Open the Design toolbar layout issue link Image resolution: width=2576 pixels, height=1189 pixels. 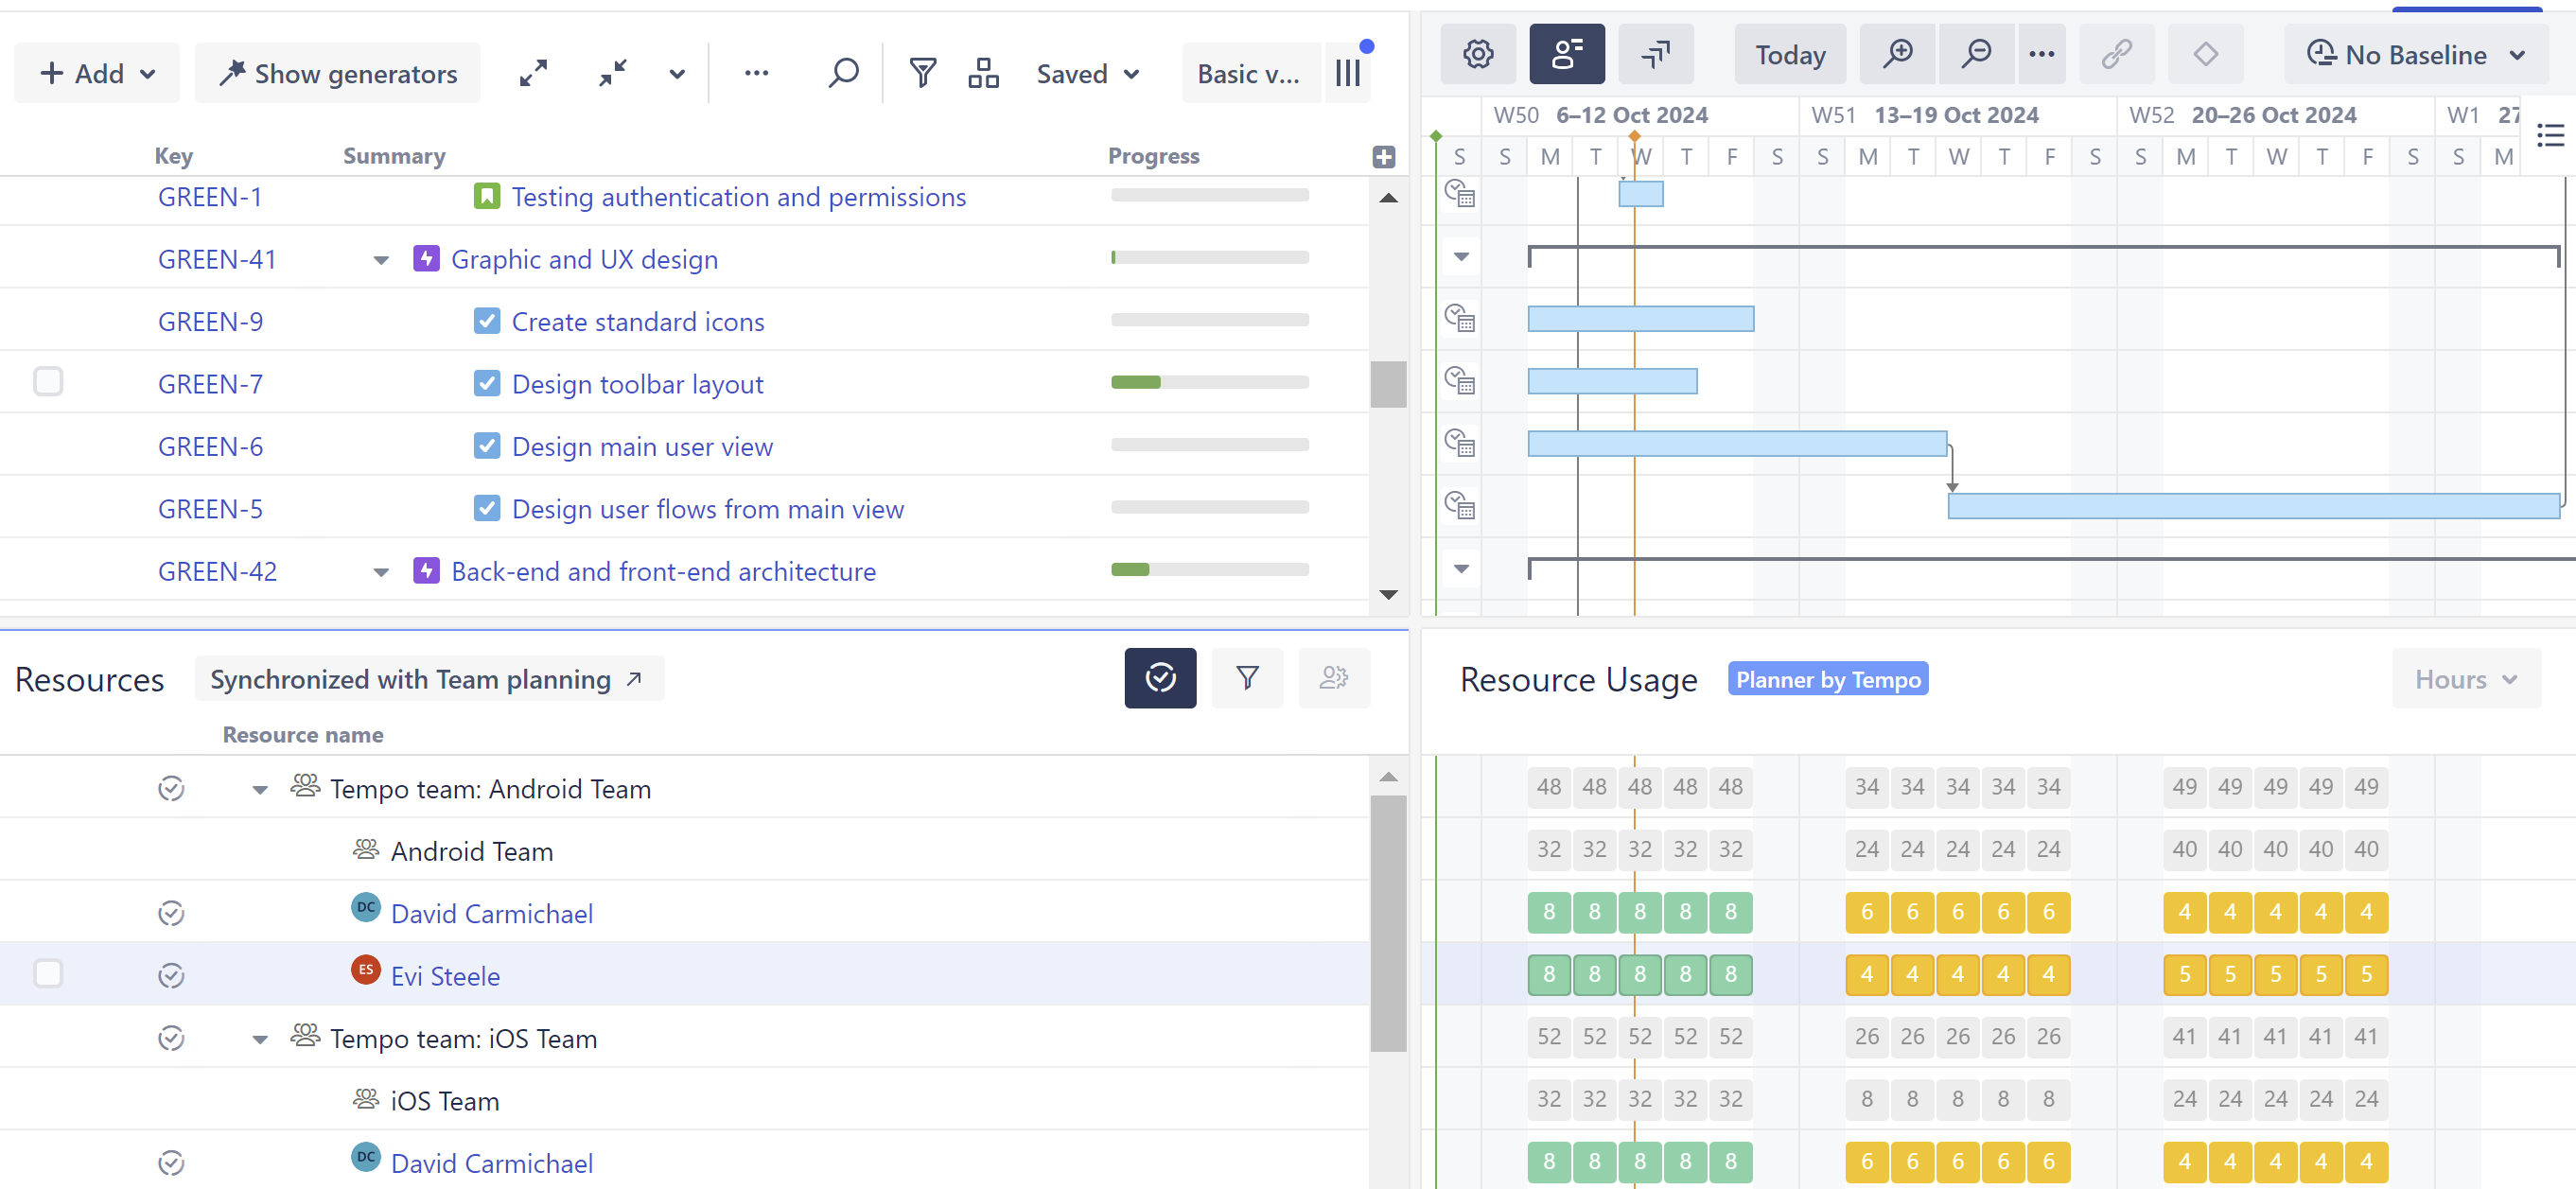coord(637,384)
